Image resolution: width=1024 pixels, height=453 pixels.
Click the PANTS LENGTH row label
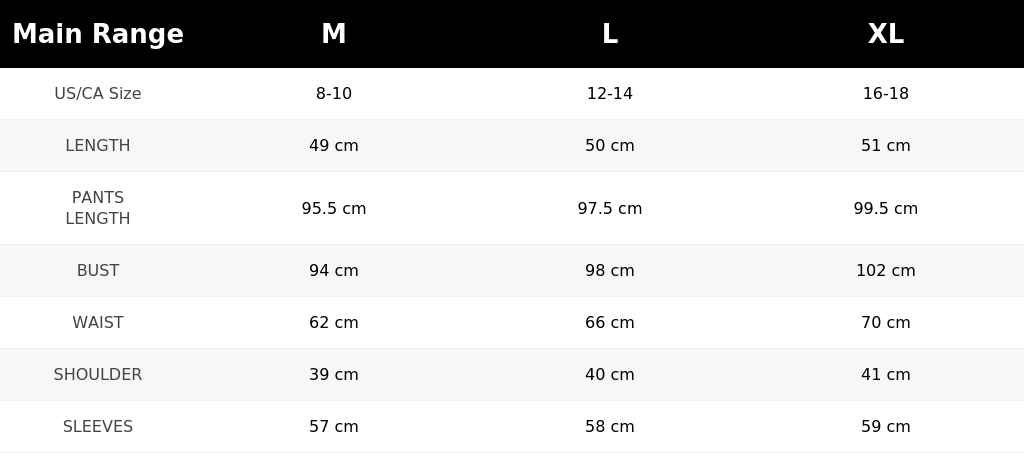98,208
